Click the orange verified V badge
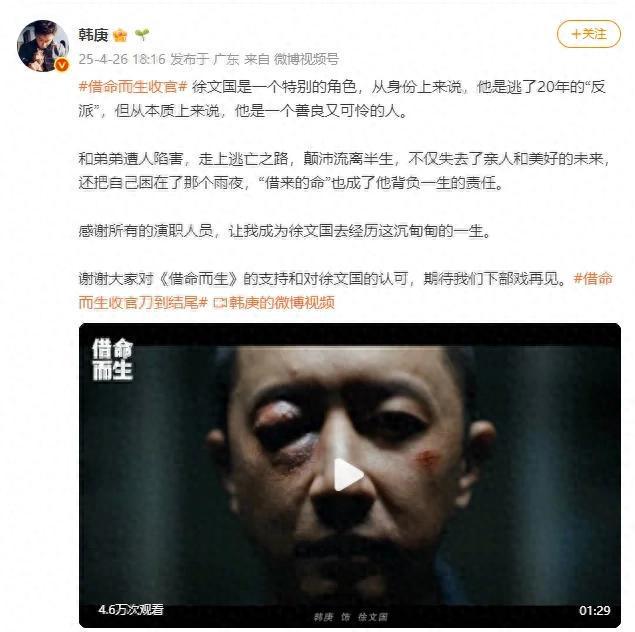 coord(62,65)
